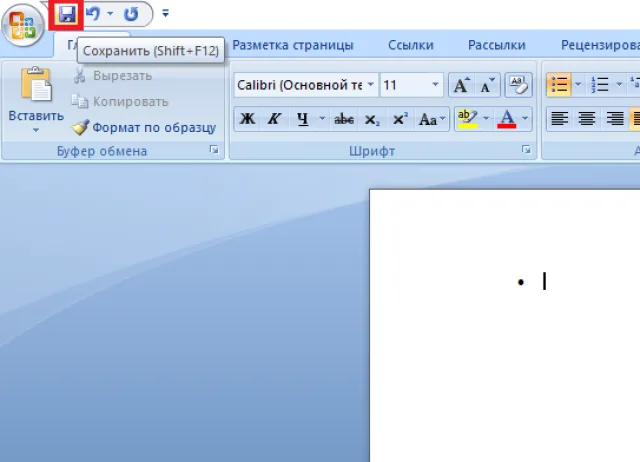The width and height of the screenshot is (640, 462).
Task: Apply red font color
Action: [x=507, y=119]
